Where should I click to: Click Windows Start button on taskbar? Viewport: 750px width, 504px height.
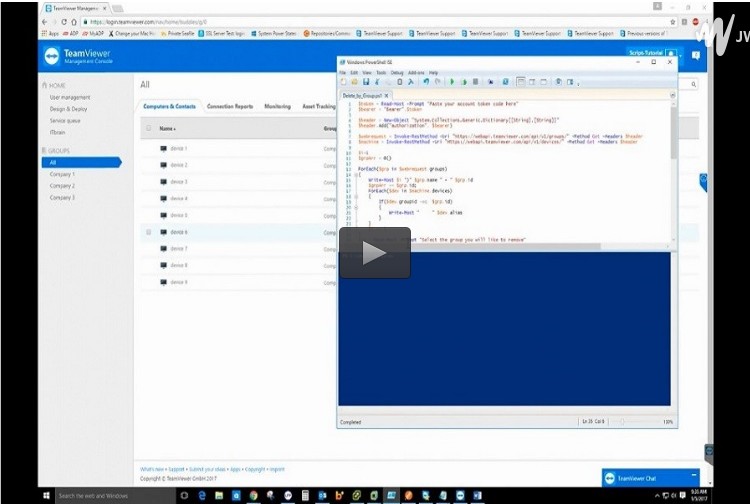pyautogui.click(x=46, y=495)
